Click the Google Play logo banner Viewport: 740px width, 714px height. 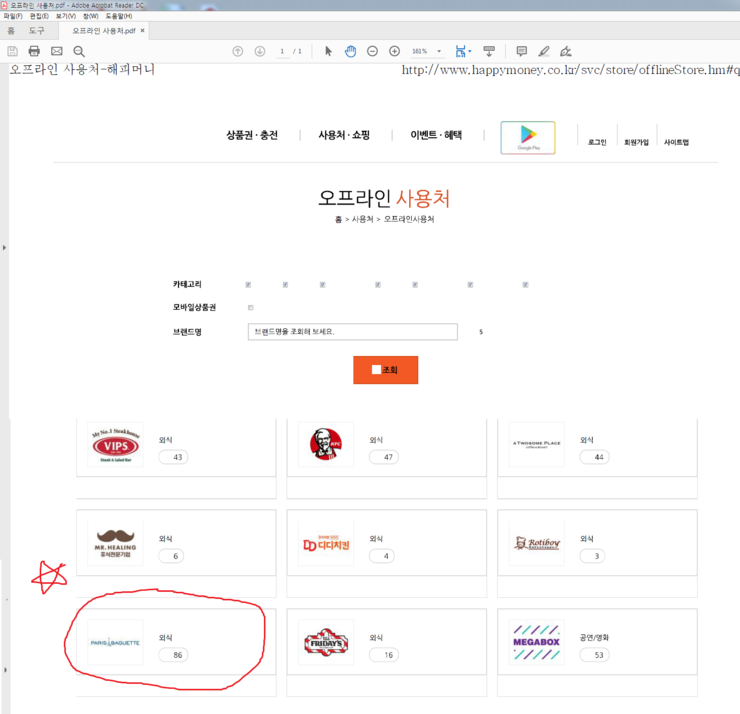(528, 137)
